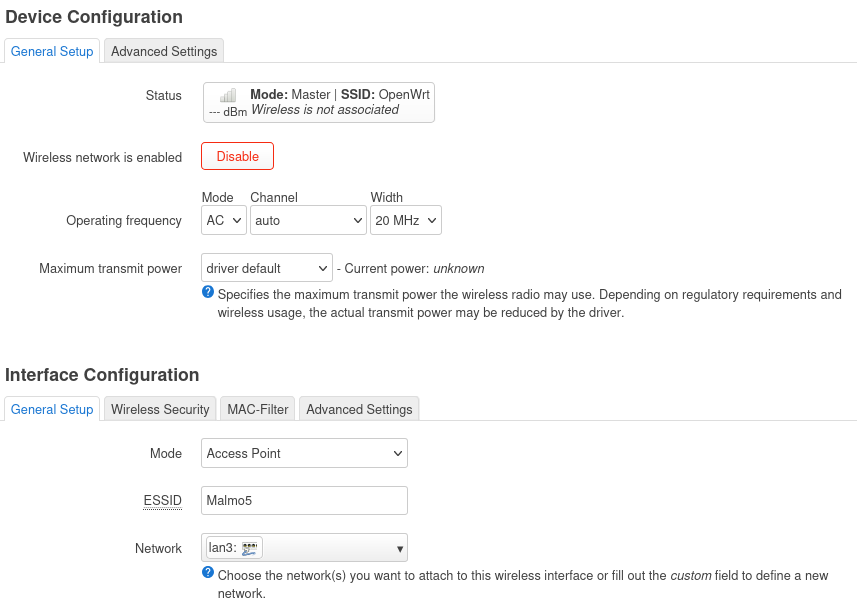Expand the Access Point mode dropdown
Image resolution: width=857 pixels, height=606 pixels.
[x=304, y=453]
